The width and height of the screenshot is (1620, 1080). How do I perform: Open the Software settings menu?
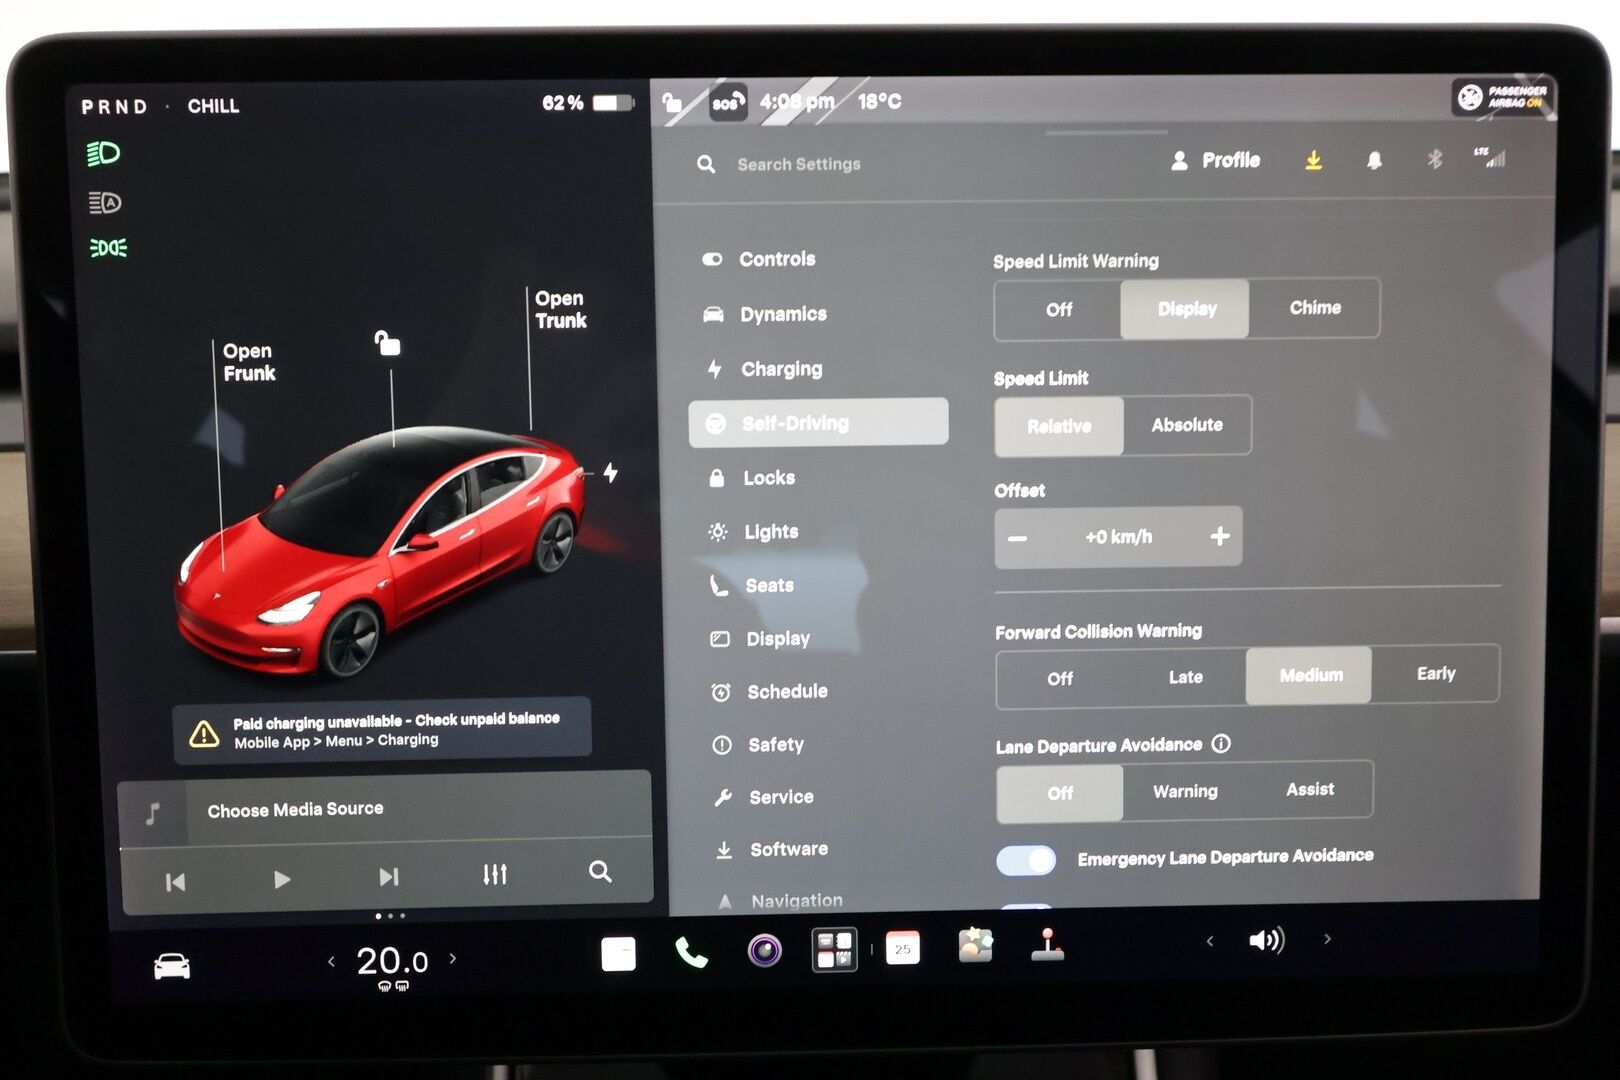click(x=789, y=850)
